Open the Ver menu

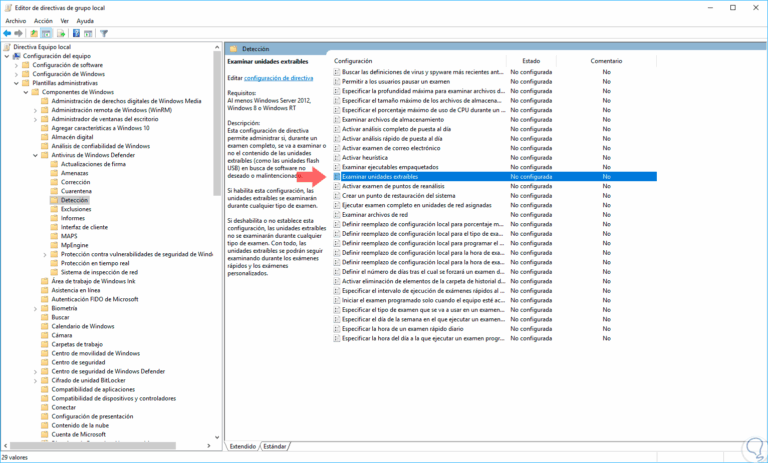coord(65,21)
